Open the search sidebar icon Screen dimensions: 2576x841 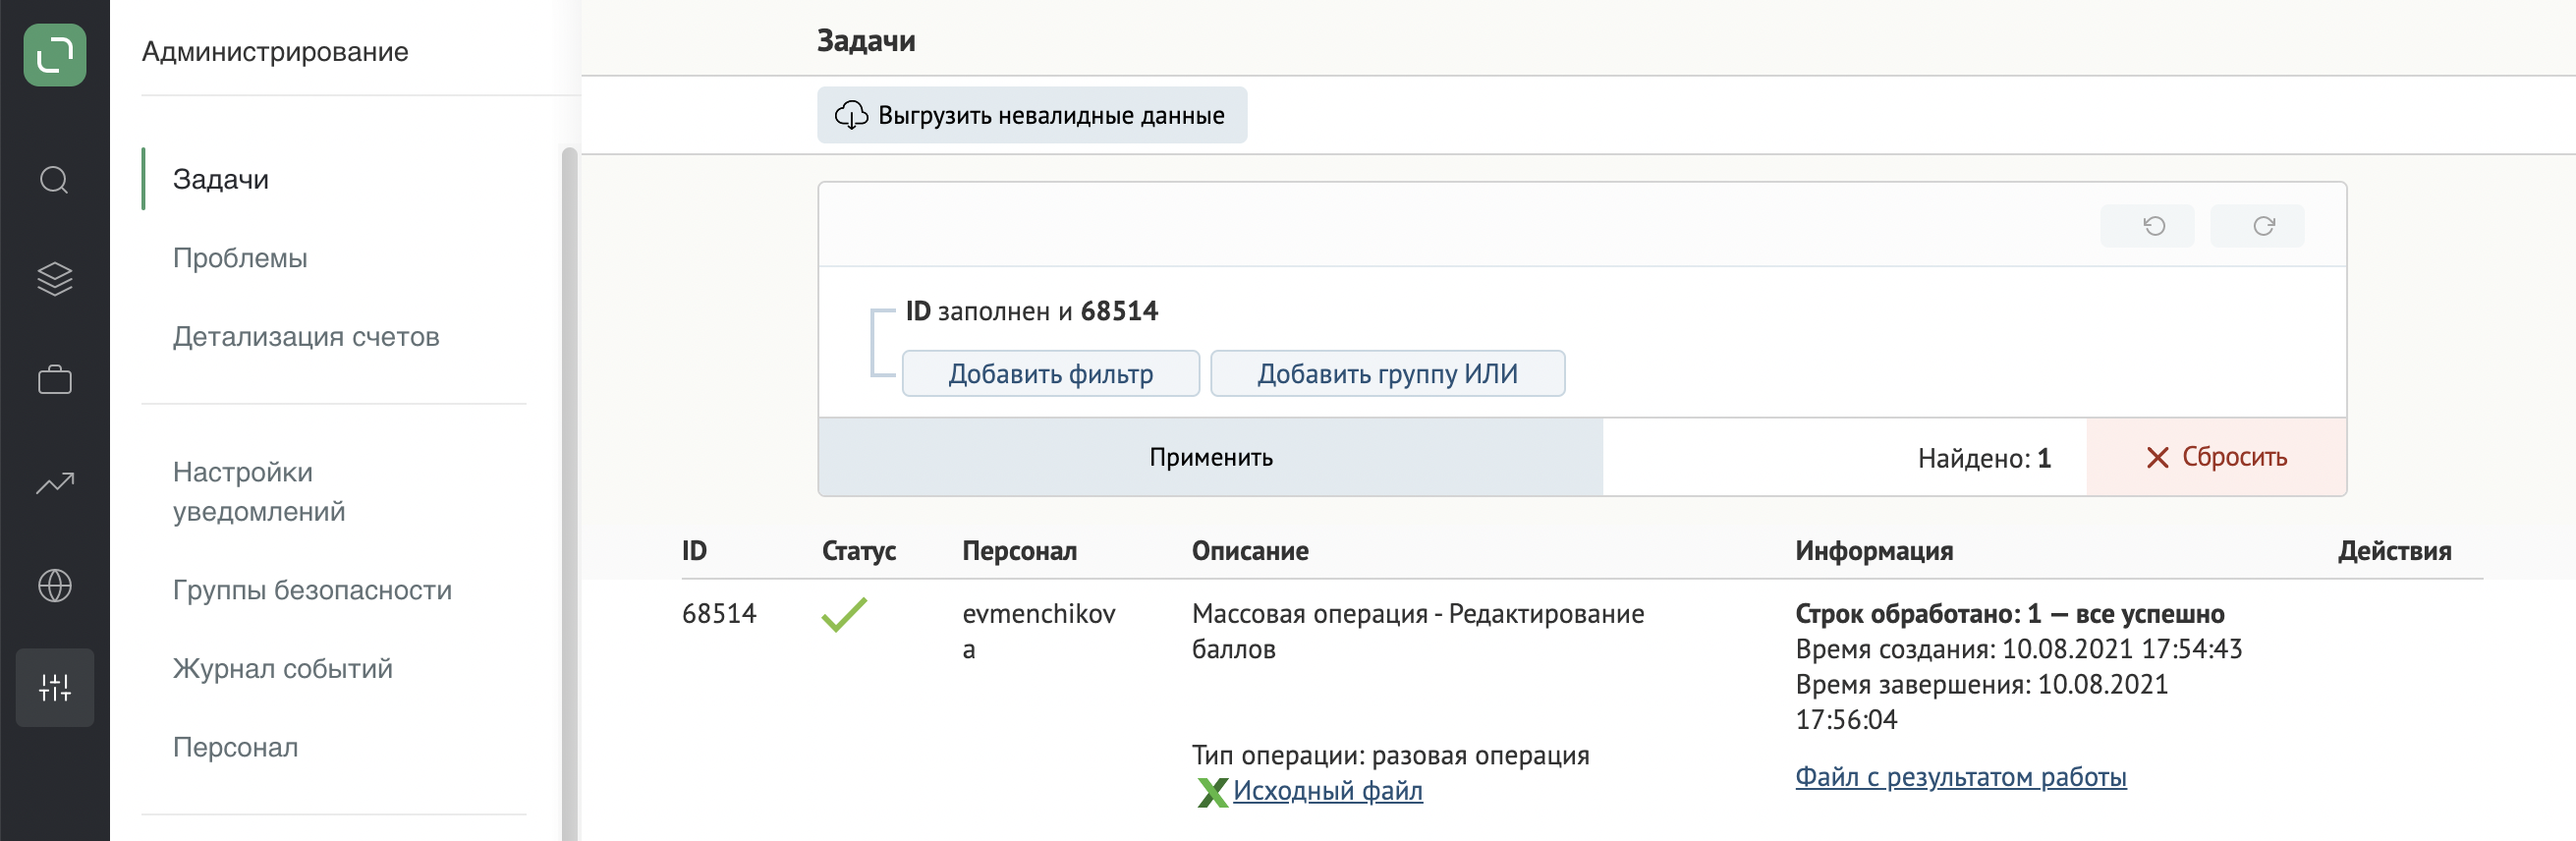(54, 180)
